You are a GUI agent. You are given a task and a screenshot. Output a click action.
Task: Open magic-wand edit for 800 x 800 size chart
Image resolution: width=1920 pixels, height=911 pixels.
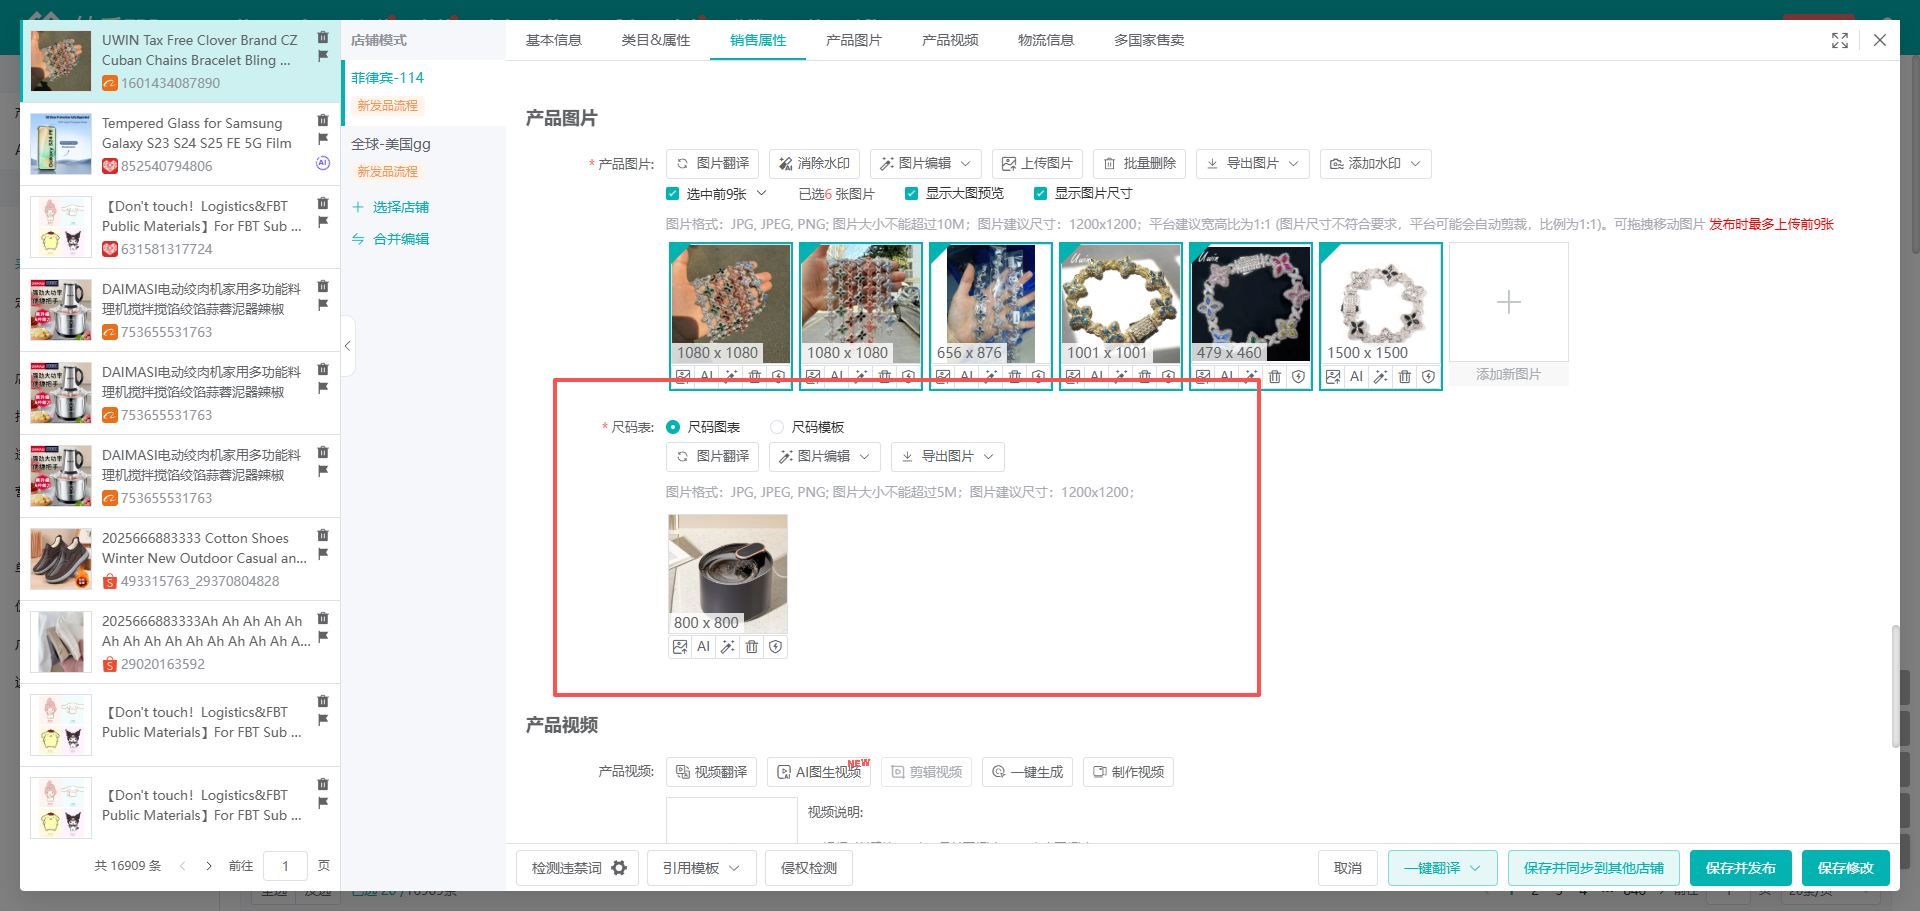click(727, 647)
